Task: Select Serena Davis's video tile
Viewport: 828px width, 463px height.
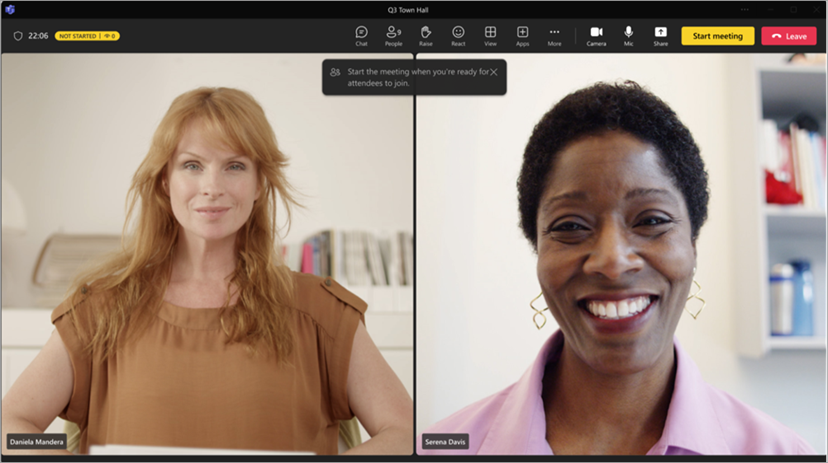Action: [621, 250]
